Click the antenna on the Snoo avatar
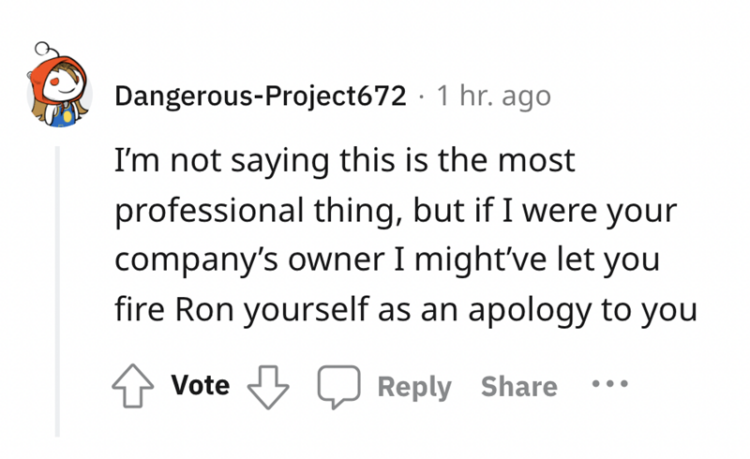Screen dimensions: 750x459 point(46,49)
